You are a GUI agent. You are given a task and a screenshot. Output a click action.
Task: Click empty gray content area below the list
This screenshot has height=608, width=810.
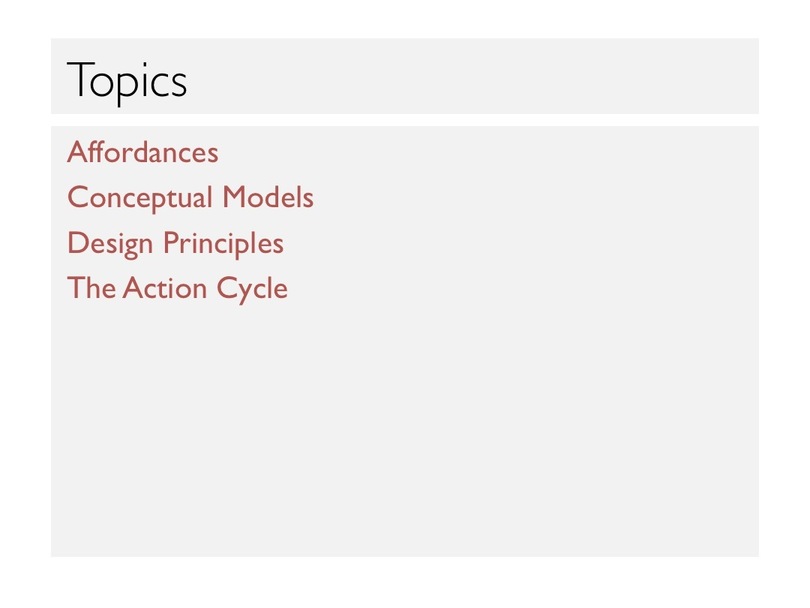click(x=404, y=429)
